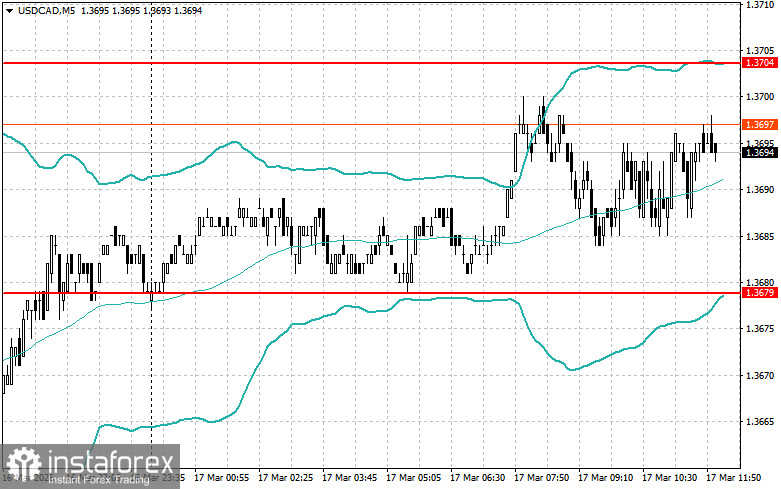Click the red 1.3704 price level tag
Screen dimensions: 781x489
point(760,63)
